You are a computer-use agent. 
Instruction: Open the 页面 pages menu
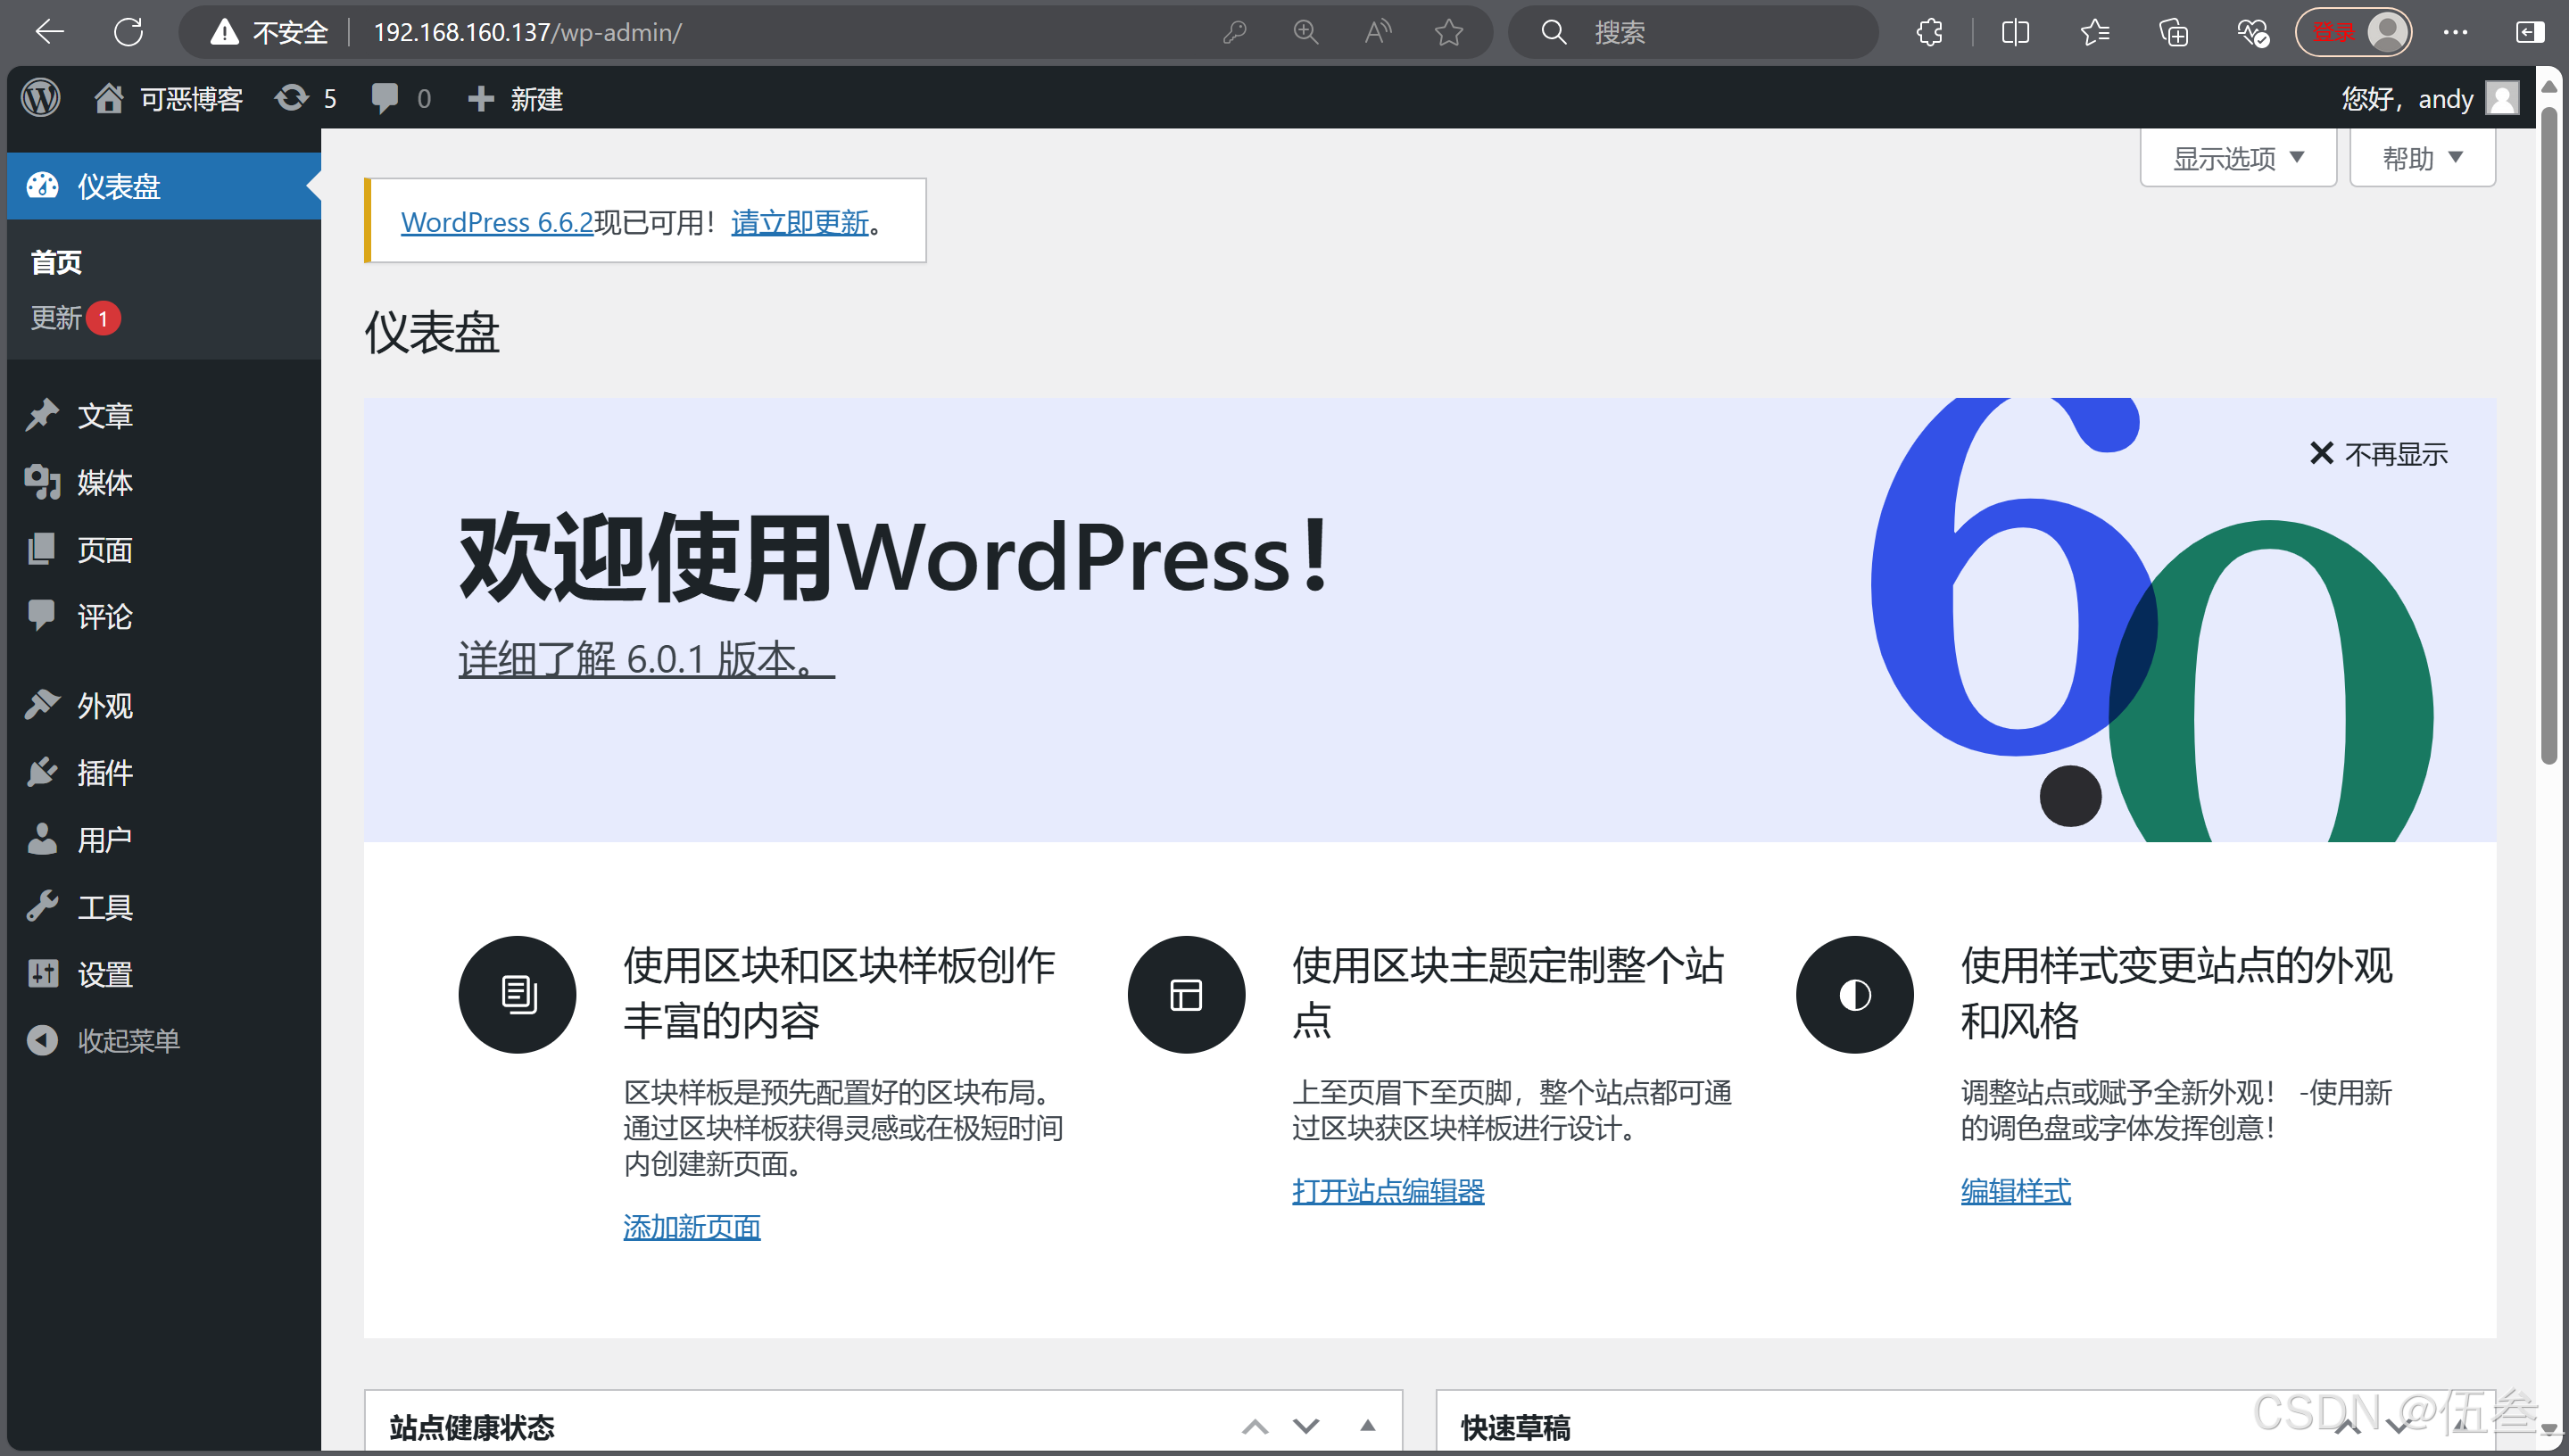(164, 549)
